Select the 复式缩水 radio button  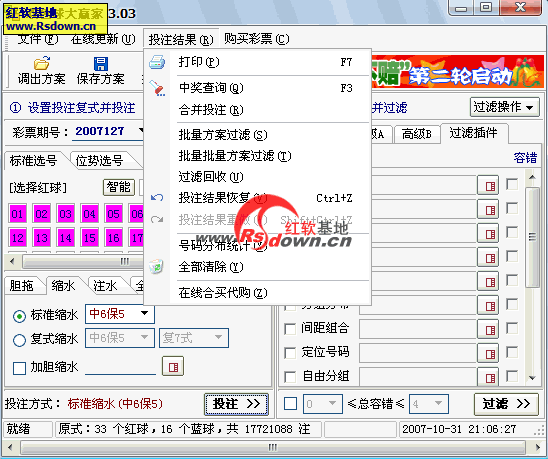[x=19, y=339]
